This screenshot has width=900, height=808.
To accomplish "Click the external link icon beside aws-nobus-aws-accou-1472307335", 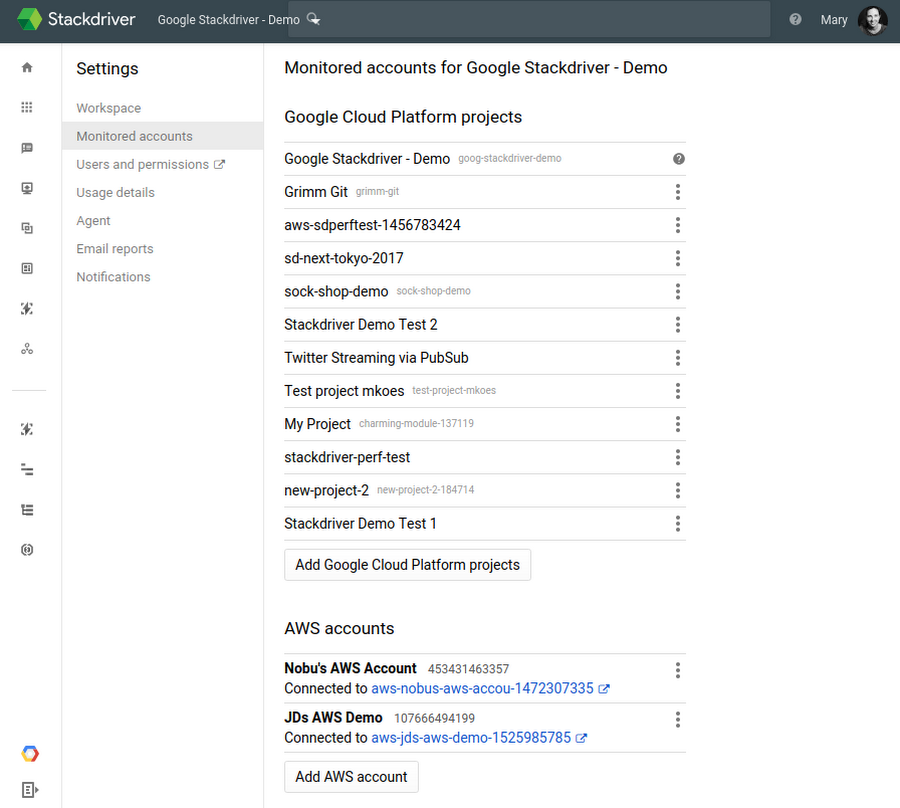I will [x=604, y=689].
